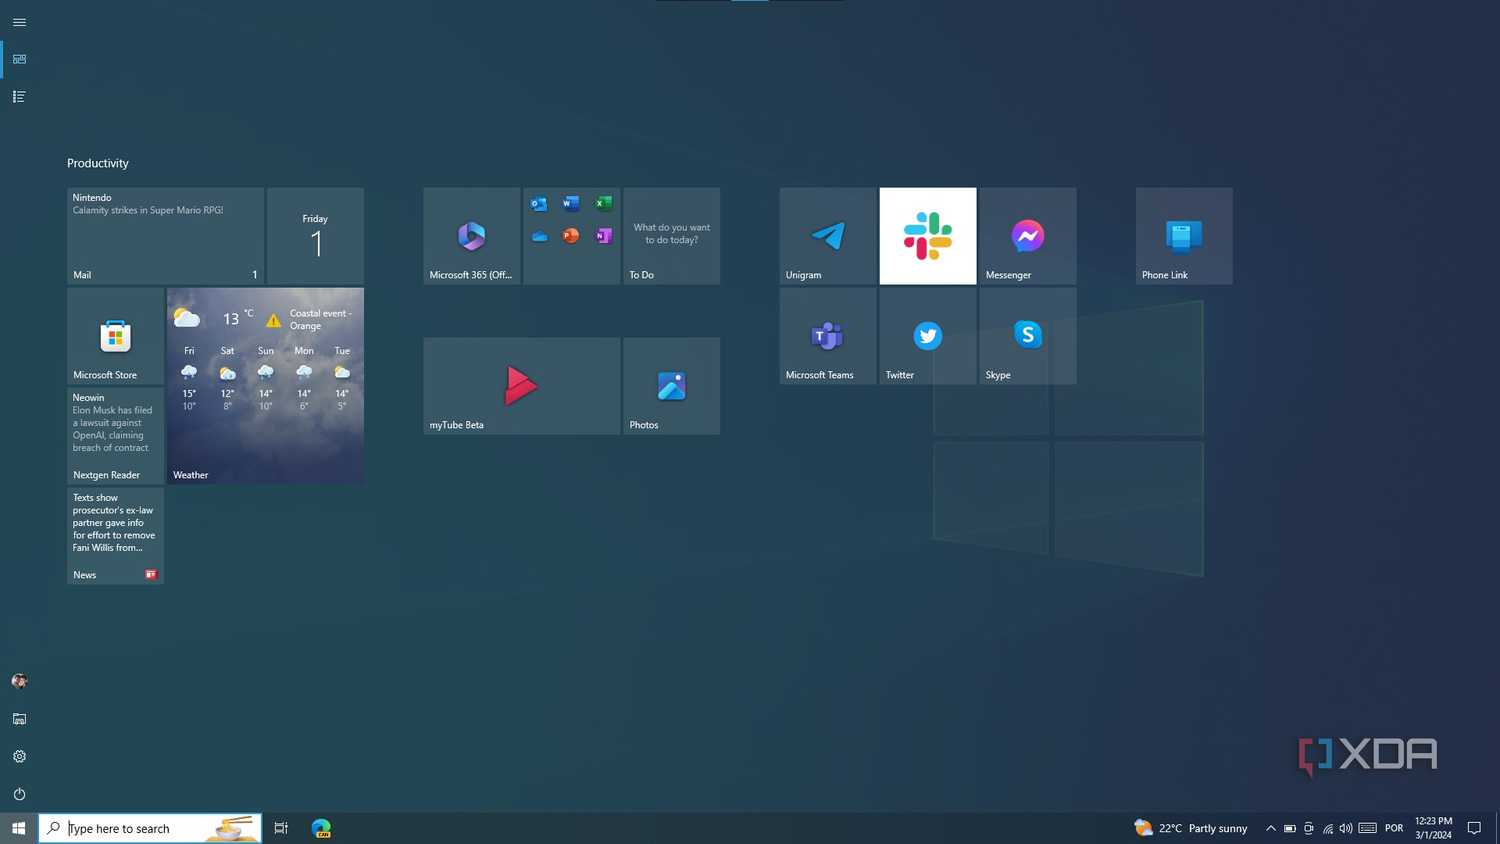Show hidden system tray icons

tap(1271, 828)
